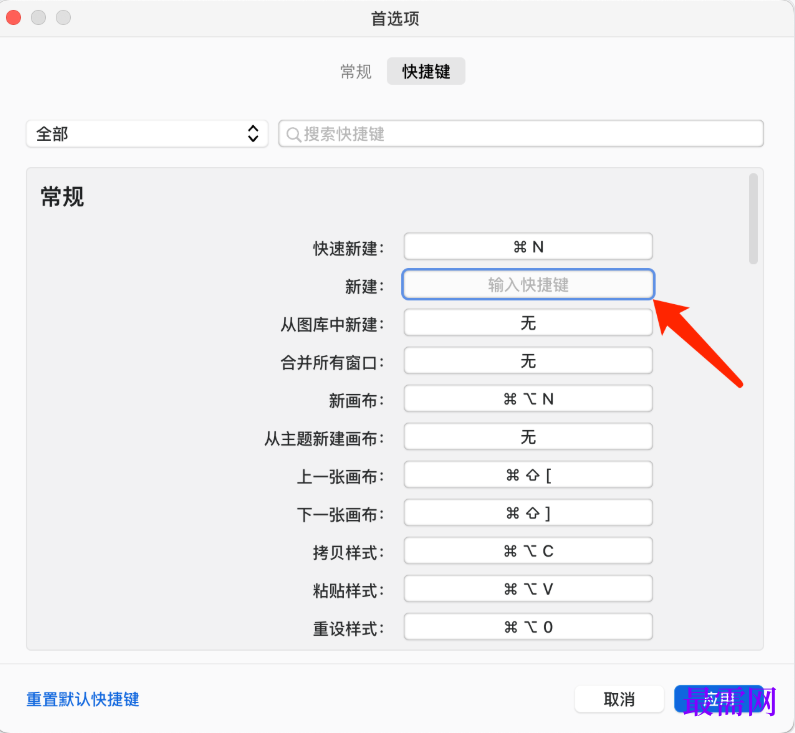Click the 取消 button
The image size is (795, 733).
pyautogui.click(x=619, y=700)
